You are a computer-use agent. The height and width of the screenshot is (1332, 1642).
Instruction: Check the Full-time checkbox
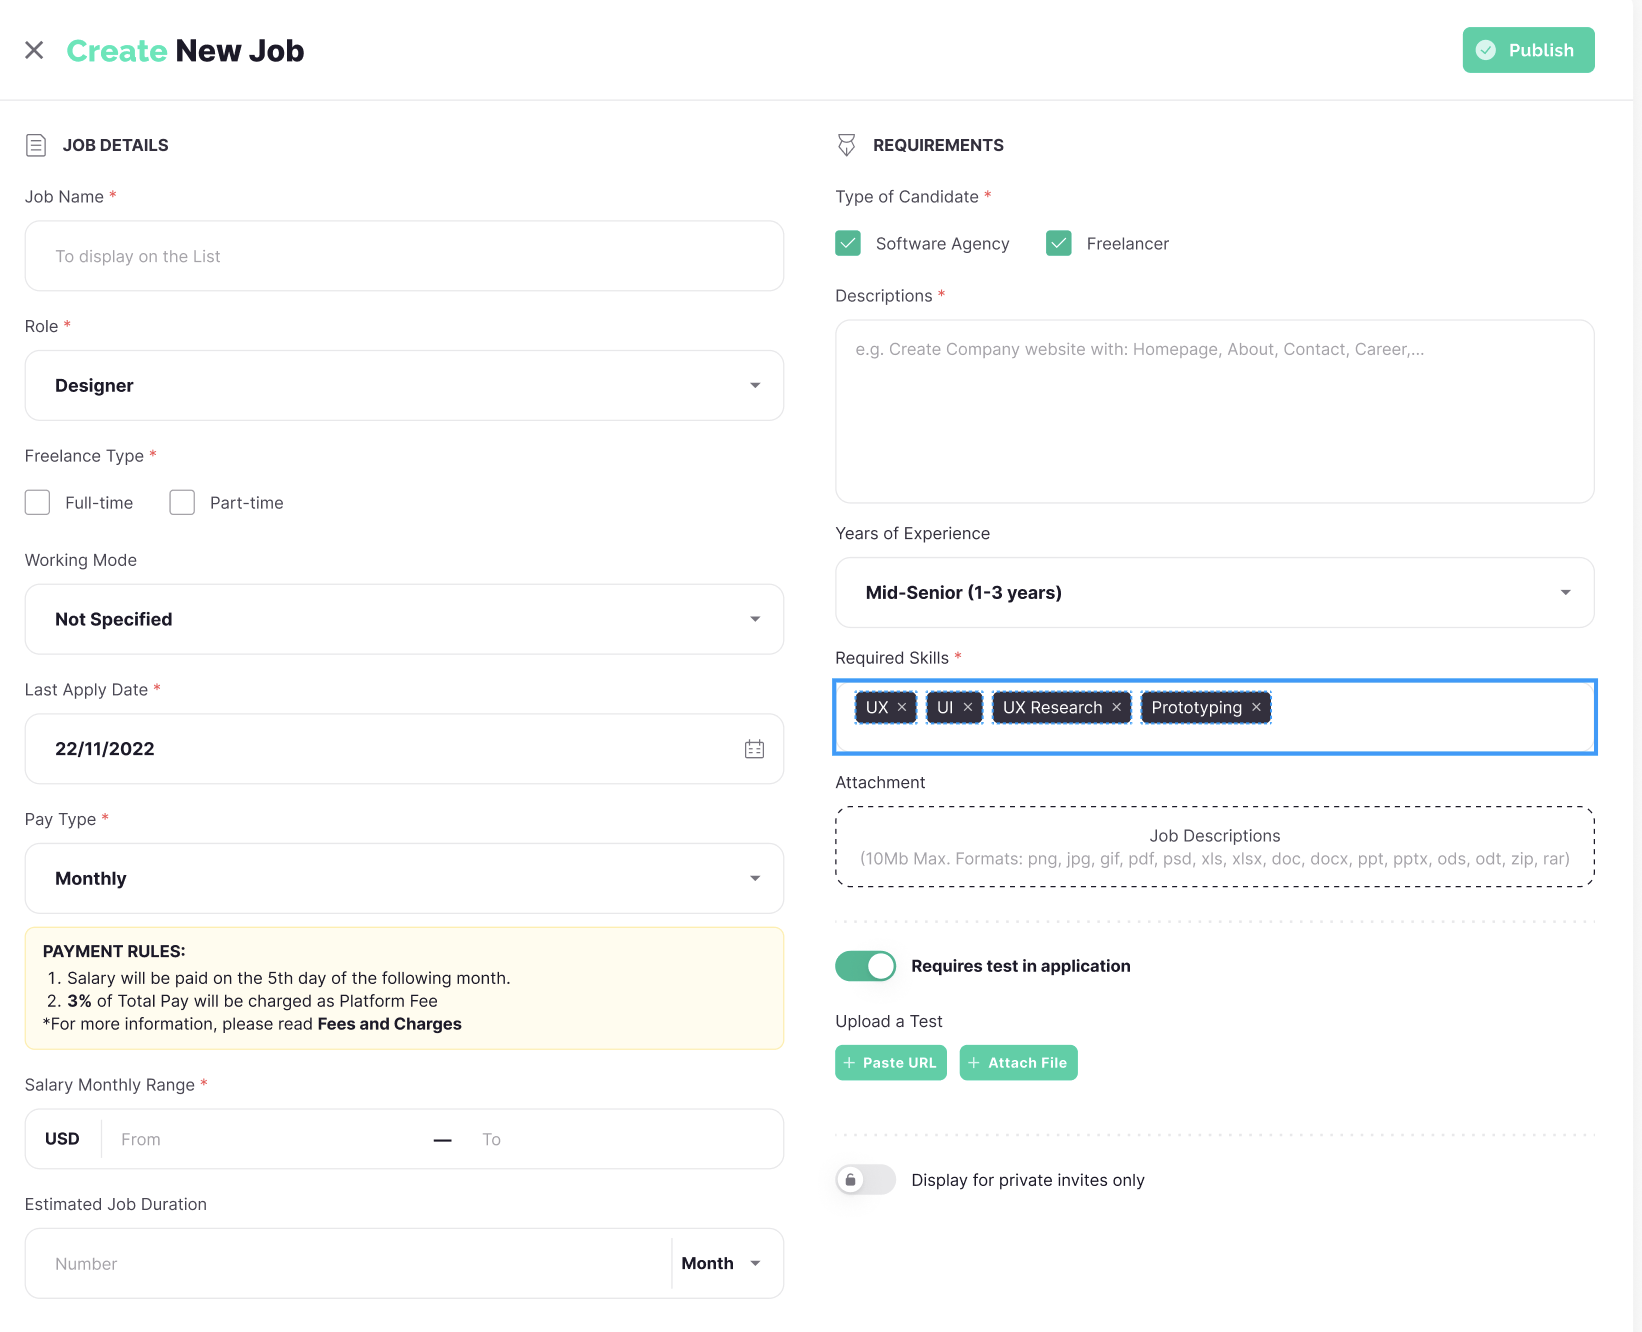click(38, 502)
